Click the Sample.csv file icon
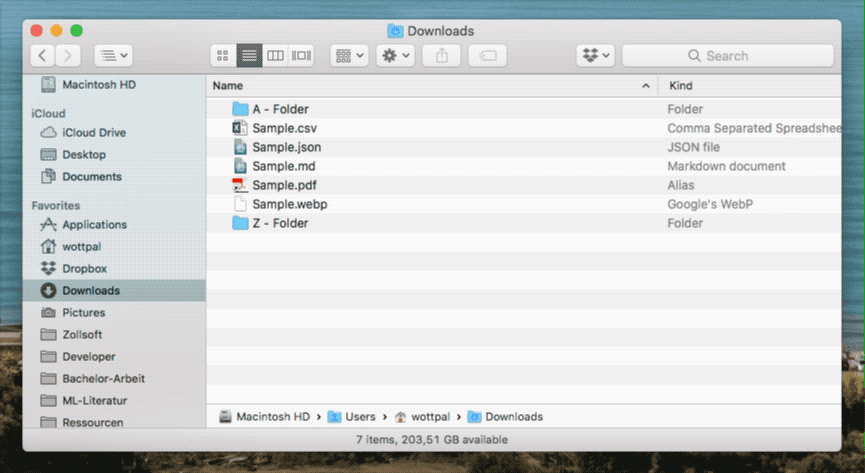Viewport: 865px width, 473px height. click(x=240, y=128)
